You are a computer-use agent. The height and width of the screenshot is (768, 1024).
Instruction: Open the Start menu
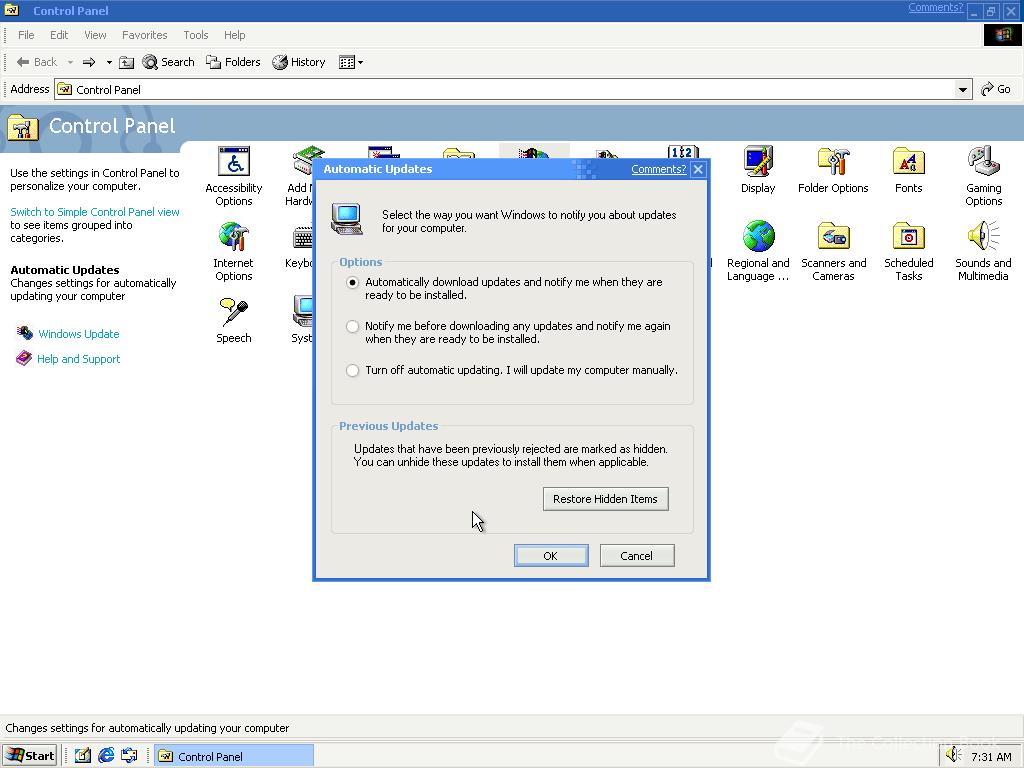coord(30,756)
